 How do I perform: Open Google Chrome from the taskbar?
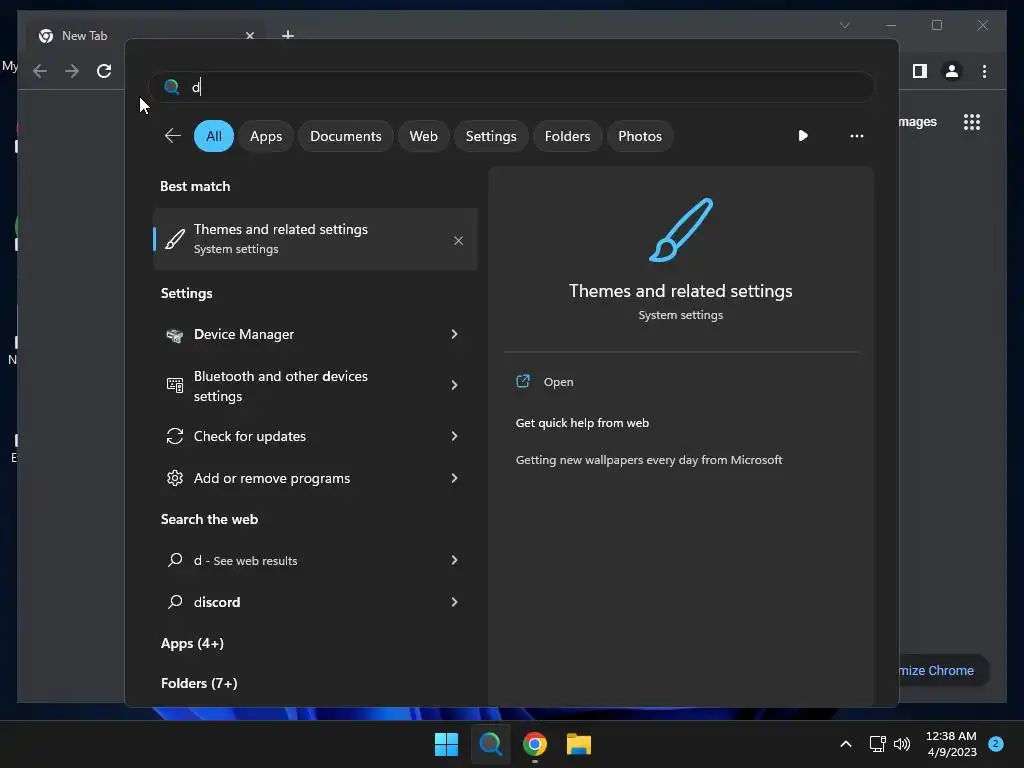click(535, 744)
